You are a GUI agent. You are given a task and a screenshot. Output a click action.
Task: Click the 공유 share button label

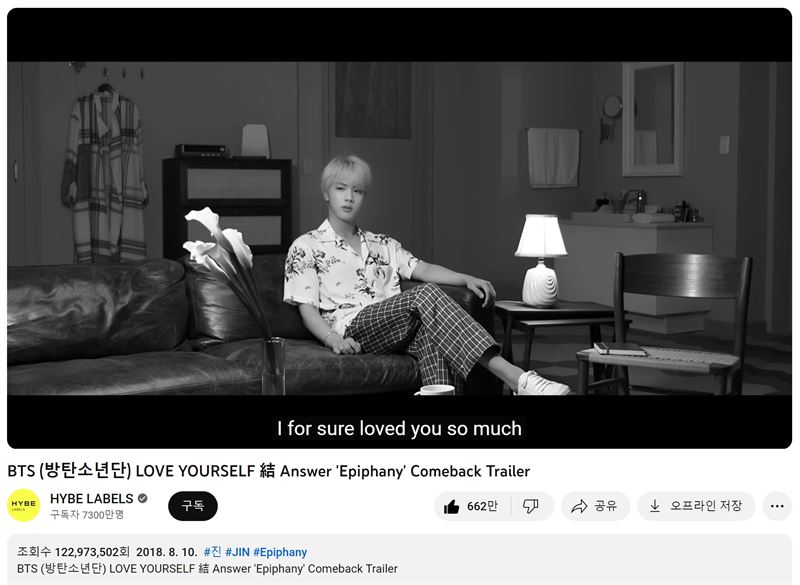point(606,506)
